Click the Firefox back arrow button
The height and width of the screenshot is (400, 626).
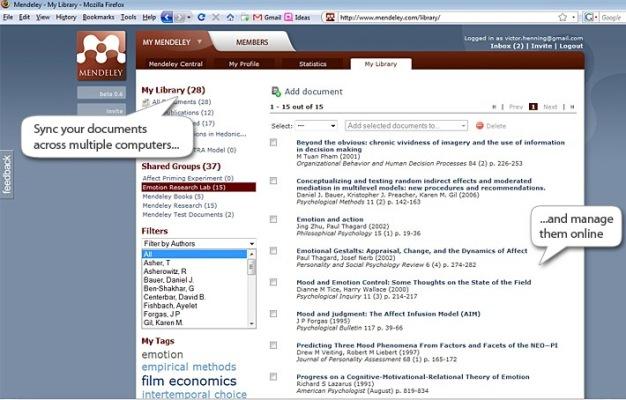click(167, 17)
